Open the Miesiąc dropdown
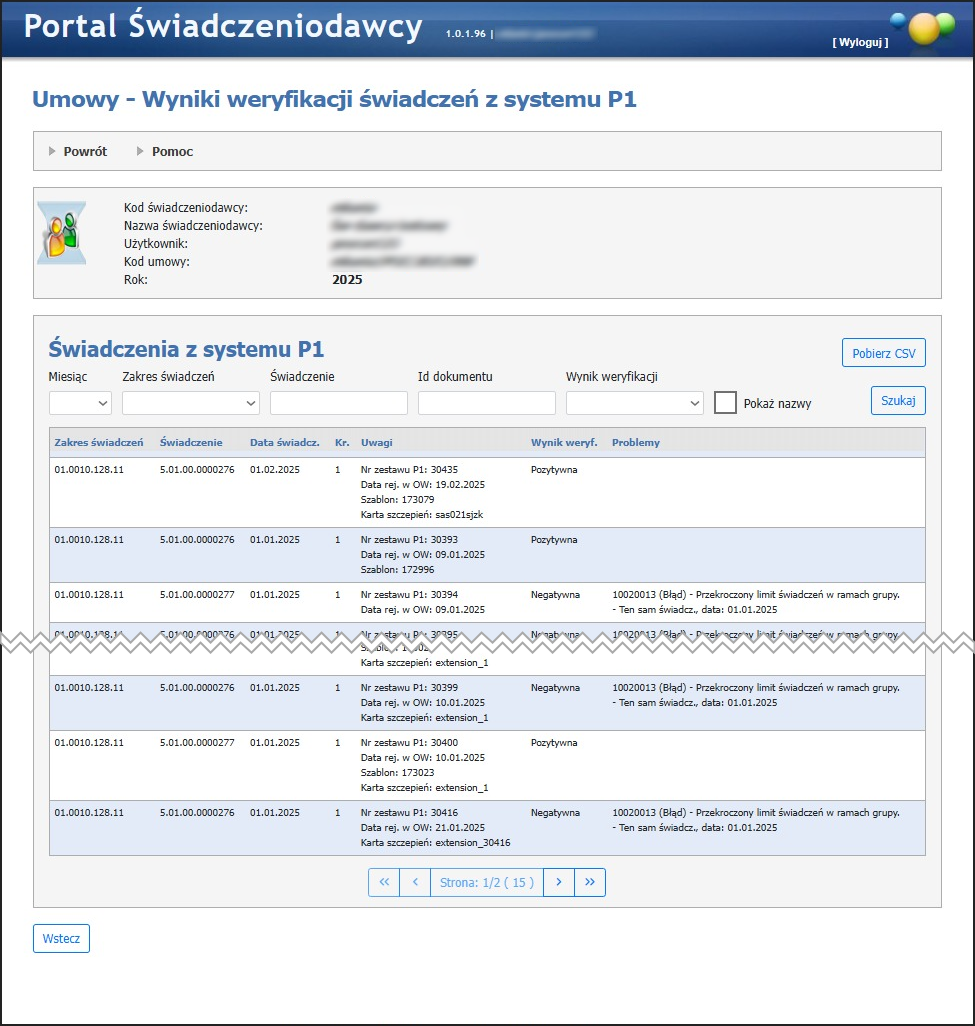The width and height of the screenshot is (975, 1026). (x=80, y=403)
